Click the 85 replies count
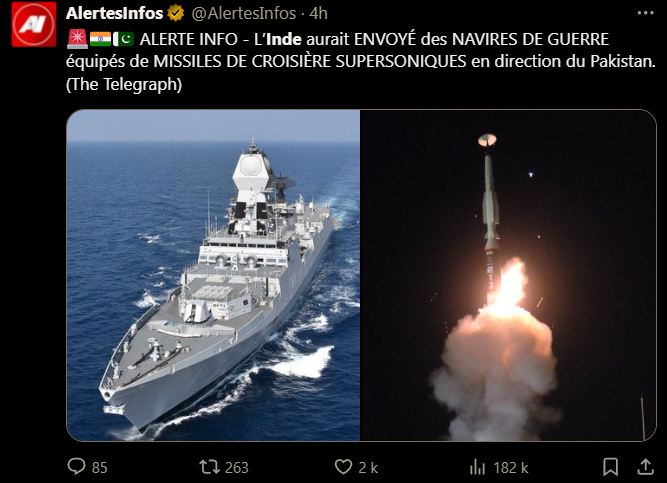 pos(100,468)
